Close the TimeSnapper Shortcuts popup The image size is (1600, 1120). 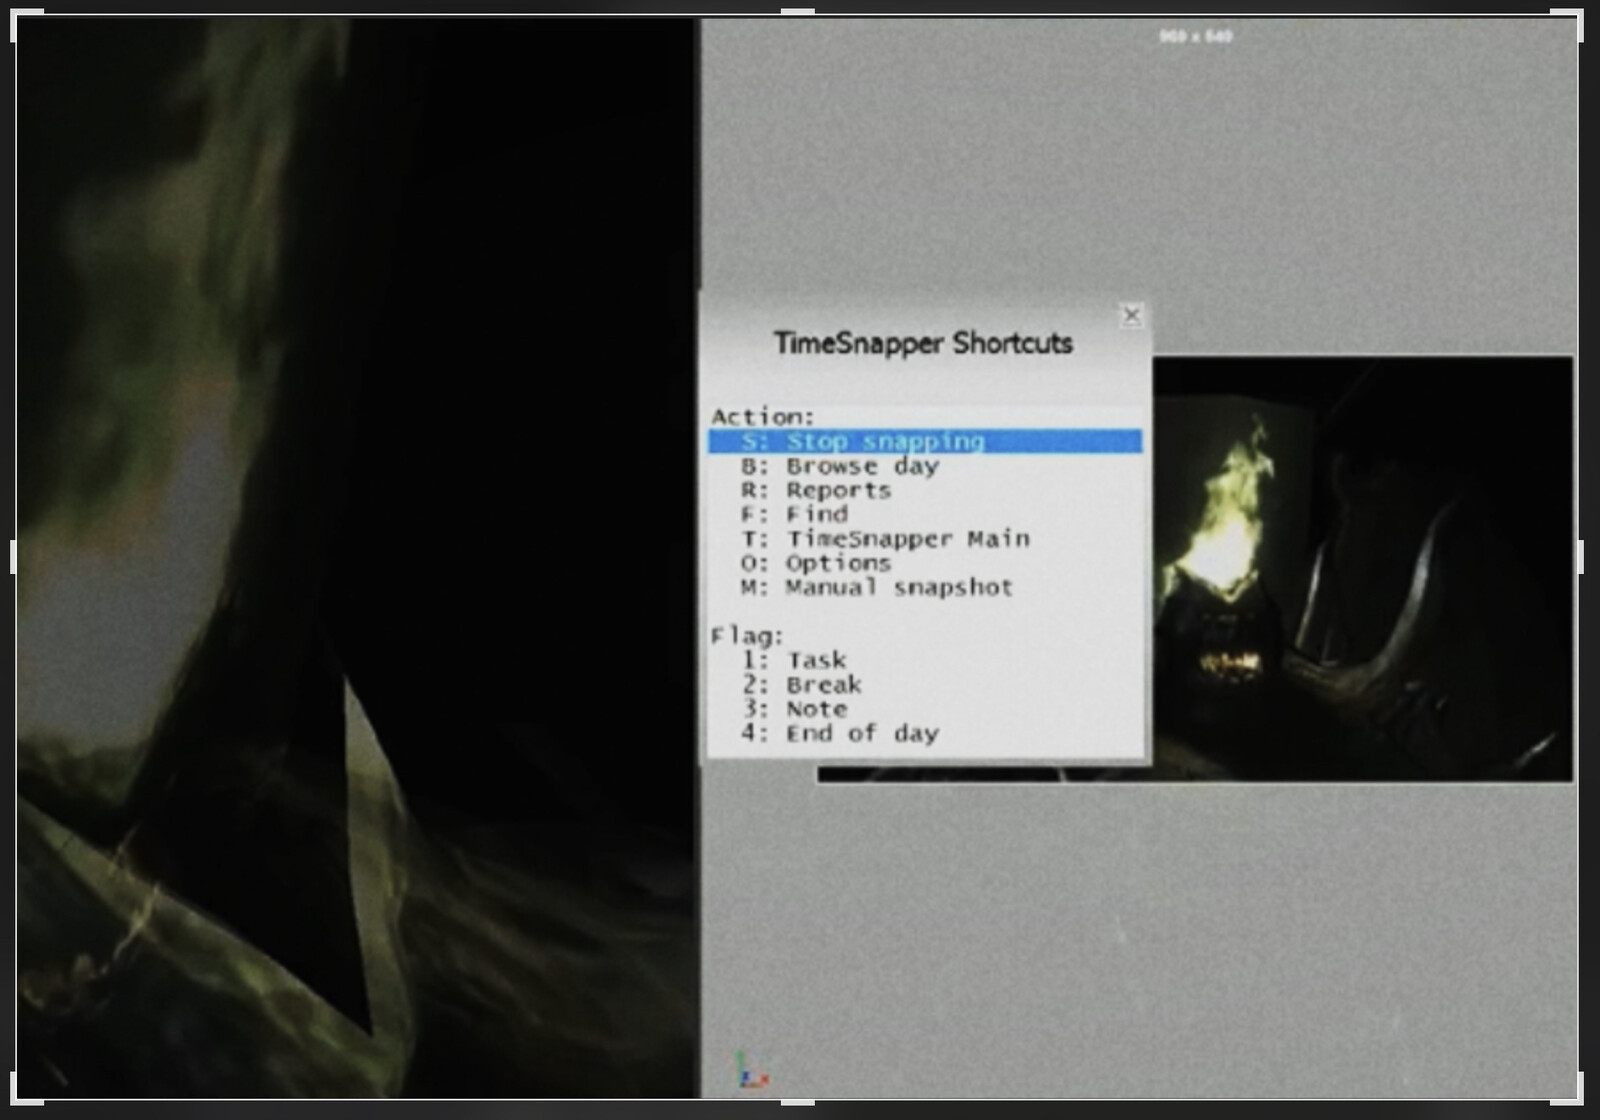pos(1131,315)
